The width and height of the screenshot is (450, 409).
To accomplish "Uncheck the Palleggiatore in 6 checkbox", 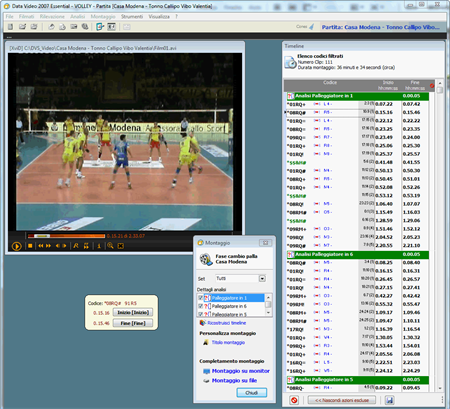I will click(x=200, y=306).
